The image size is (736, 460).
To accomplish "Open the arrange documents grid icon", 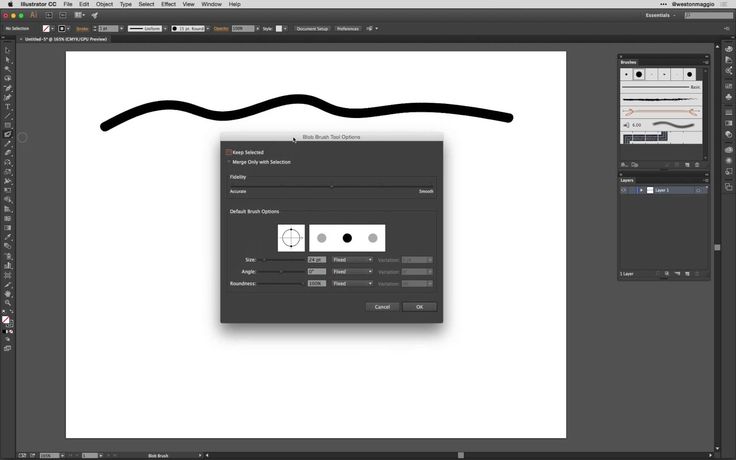I will (80, 15).
